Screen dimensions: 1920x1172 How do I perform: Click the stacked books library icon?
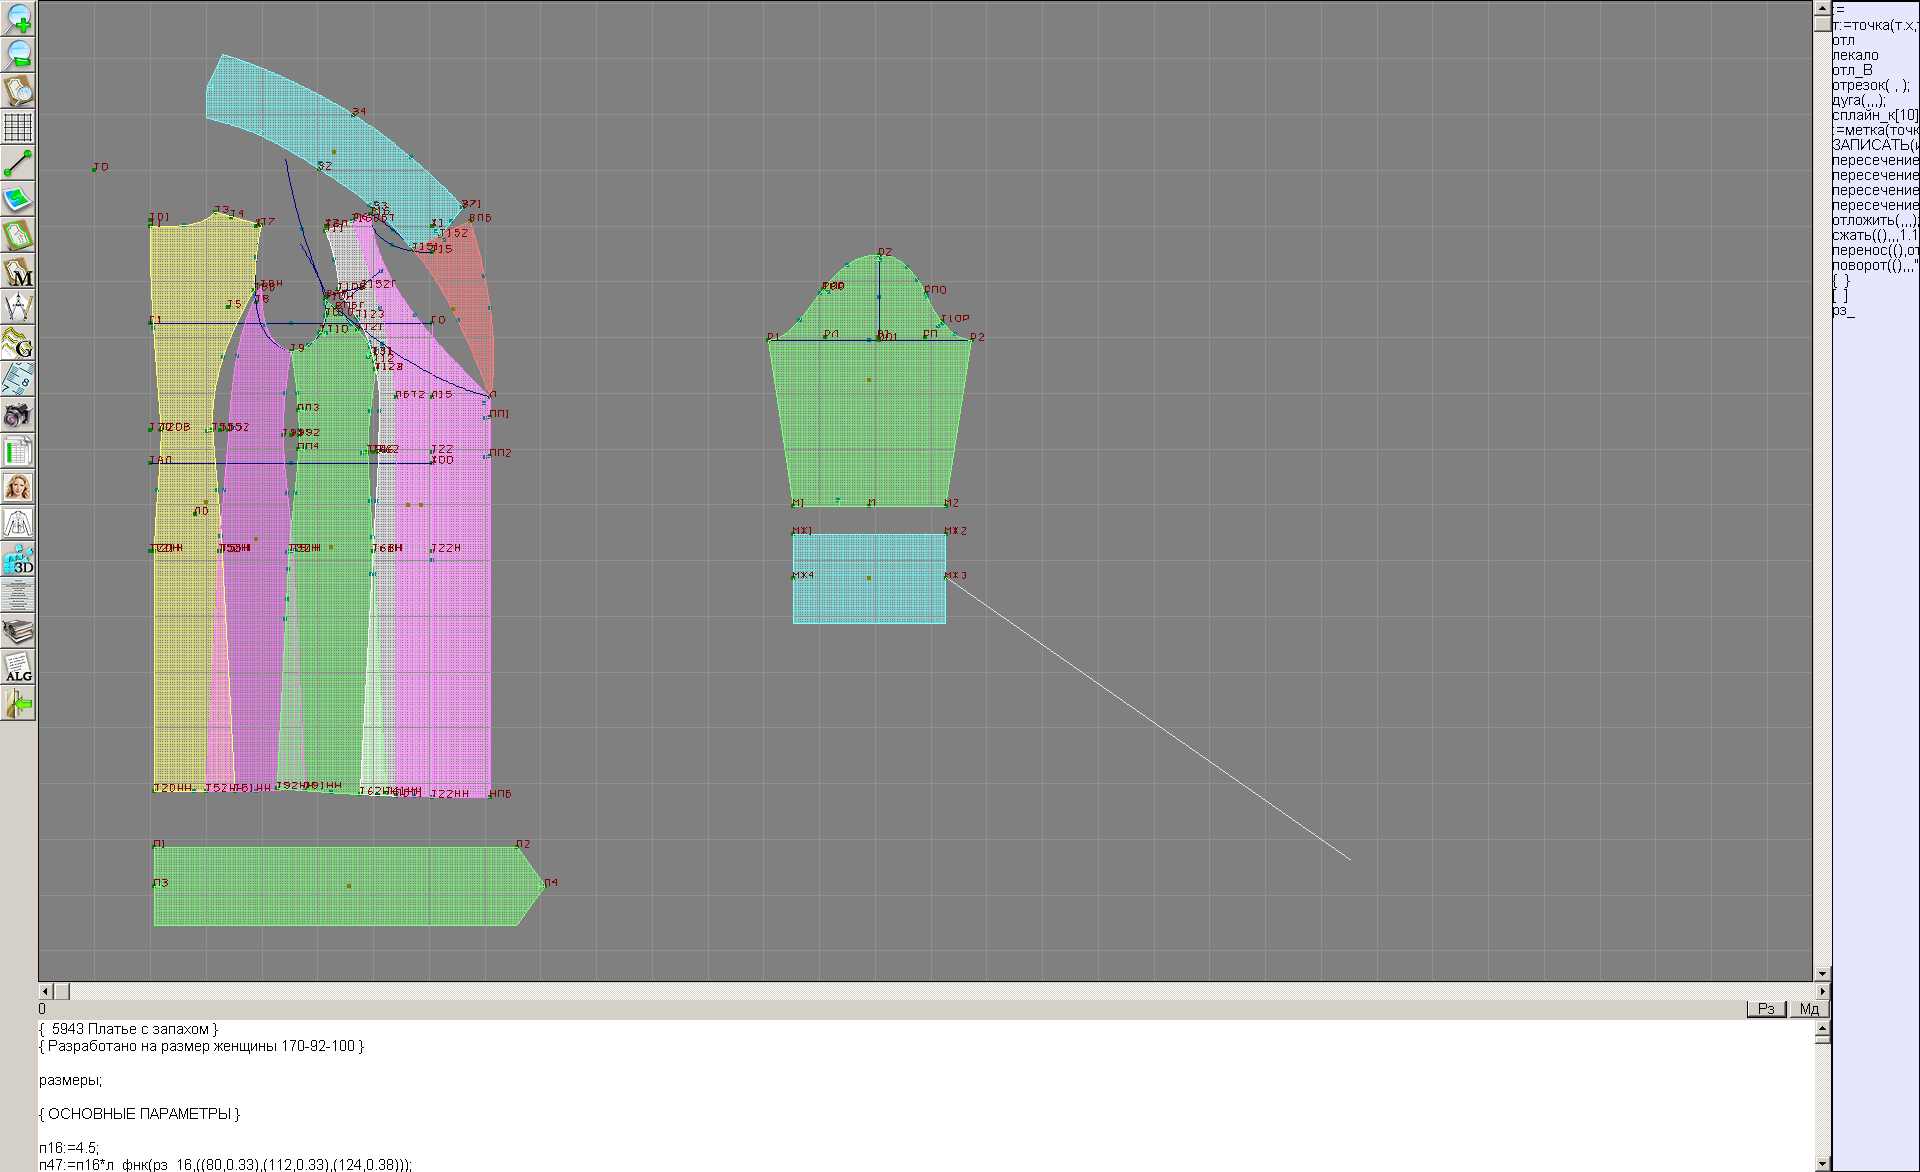(x=18, y=631)
